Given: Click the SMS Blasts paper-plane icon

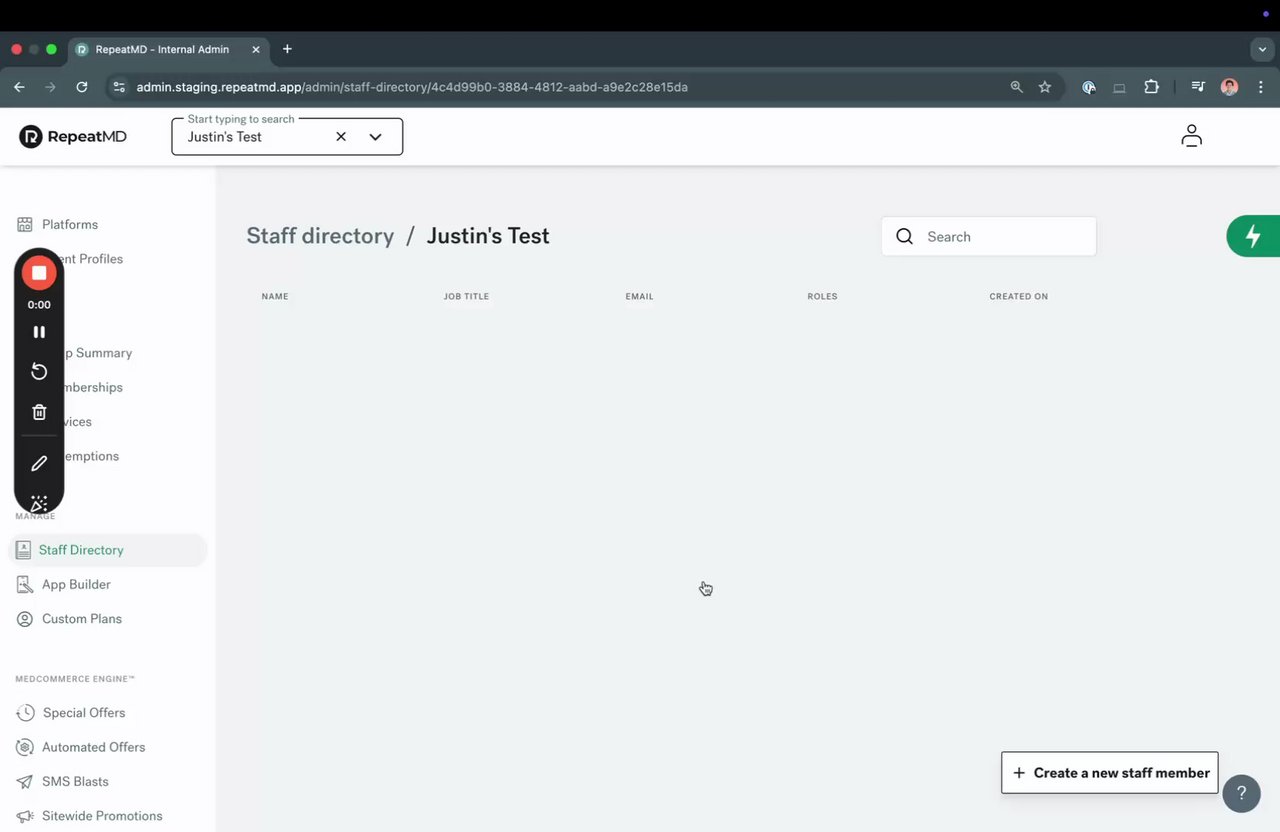Looking at the screenshot, I should (24, 782).
